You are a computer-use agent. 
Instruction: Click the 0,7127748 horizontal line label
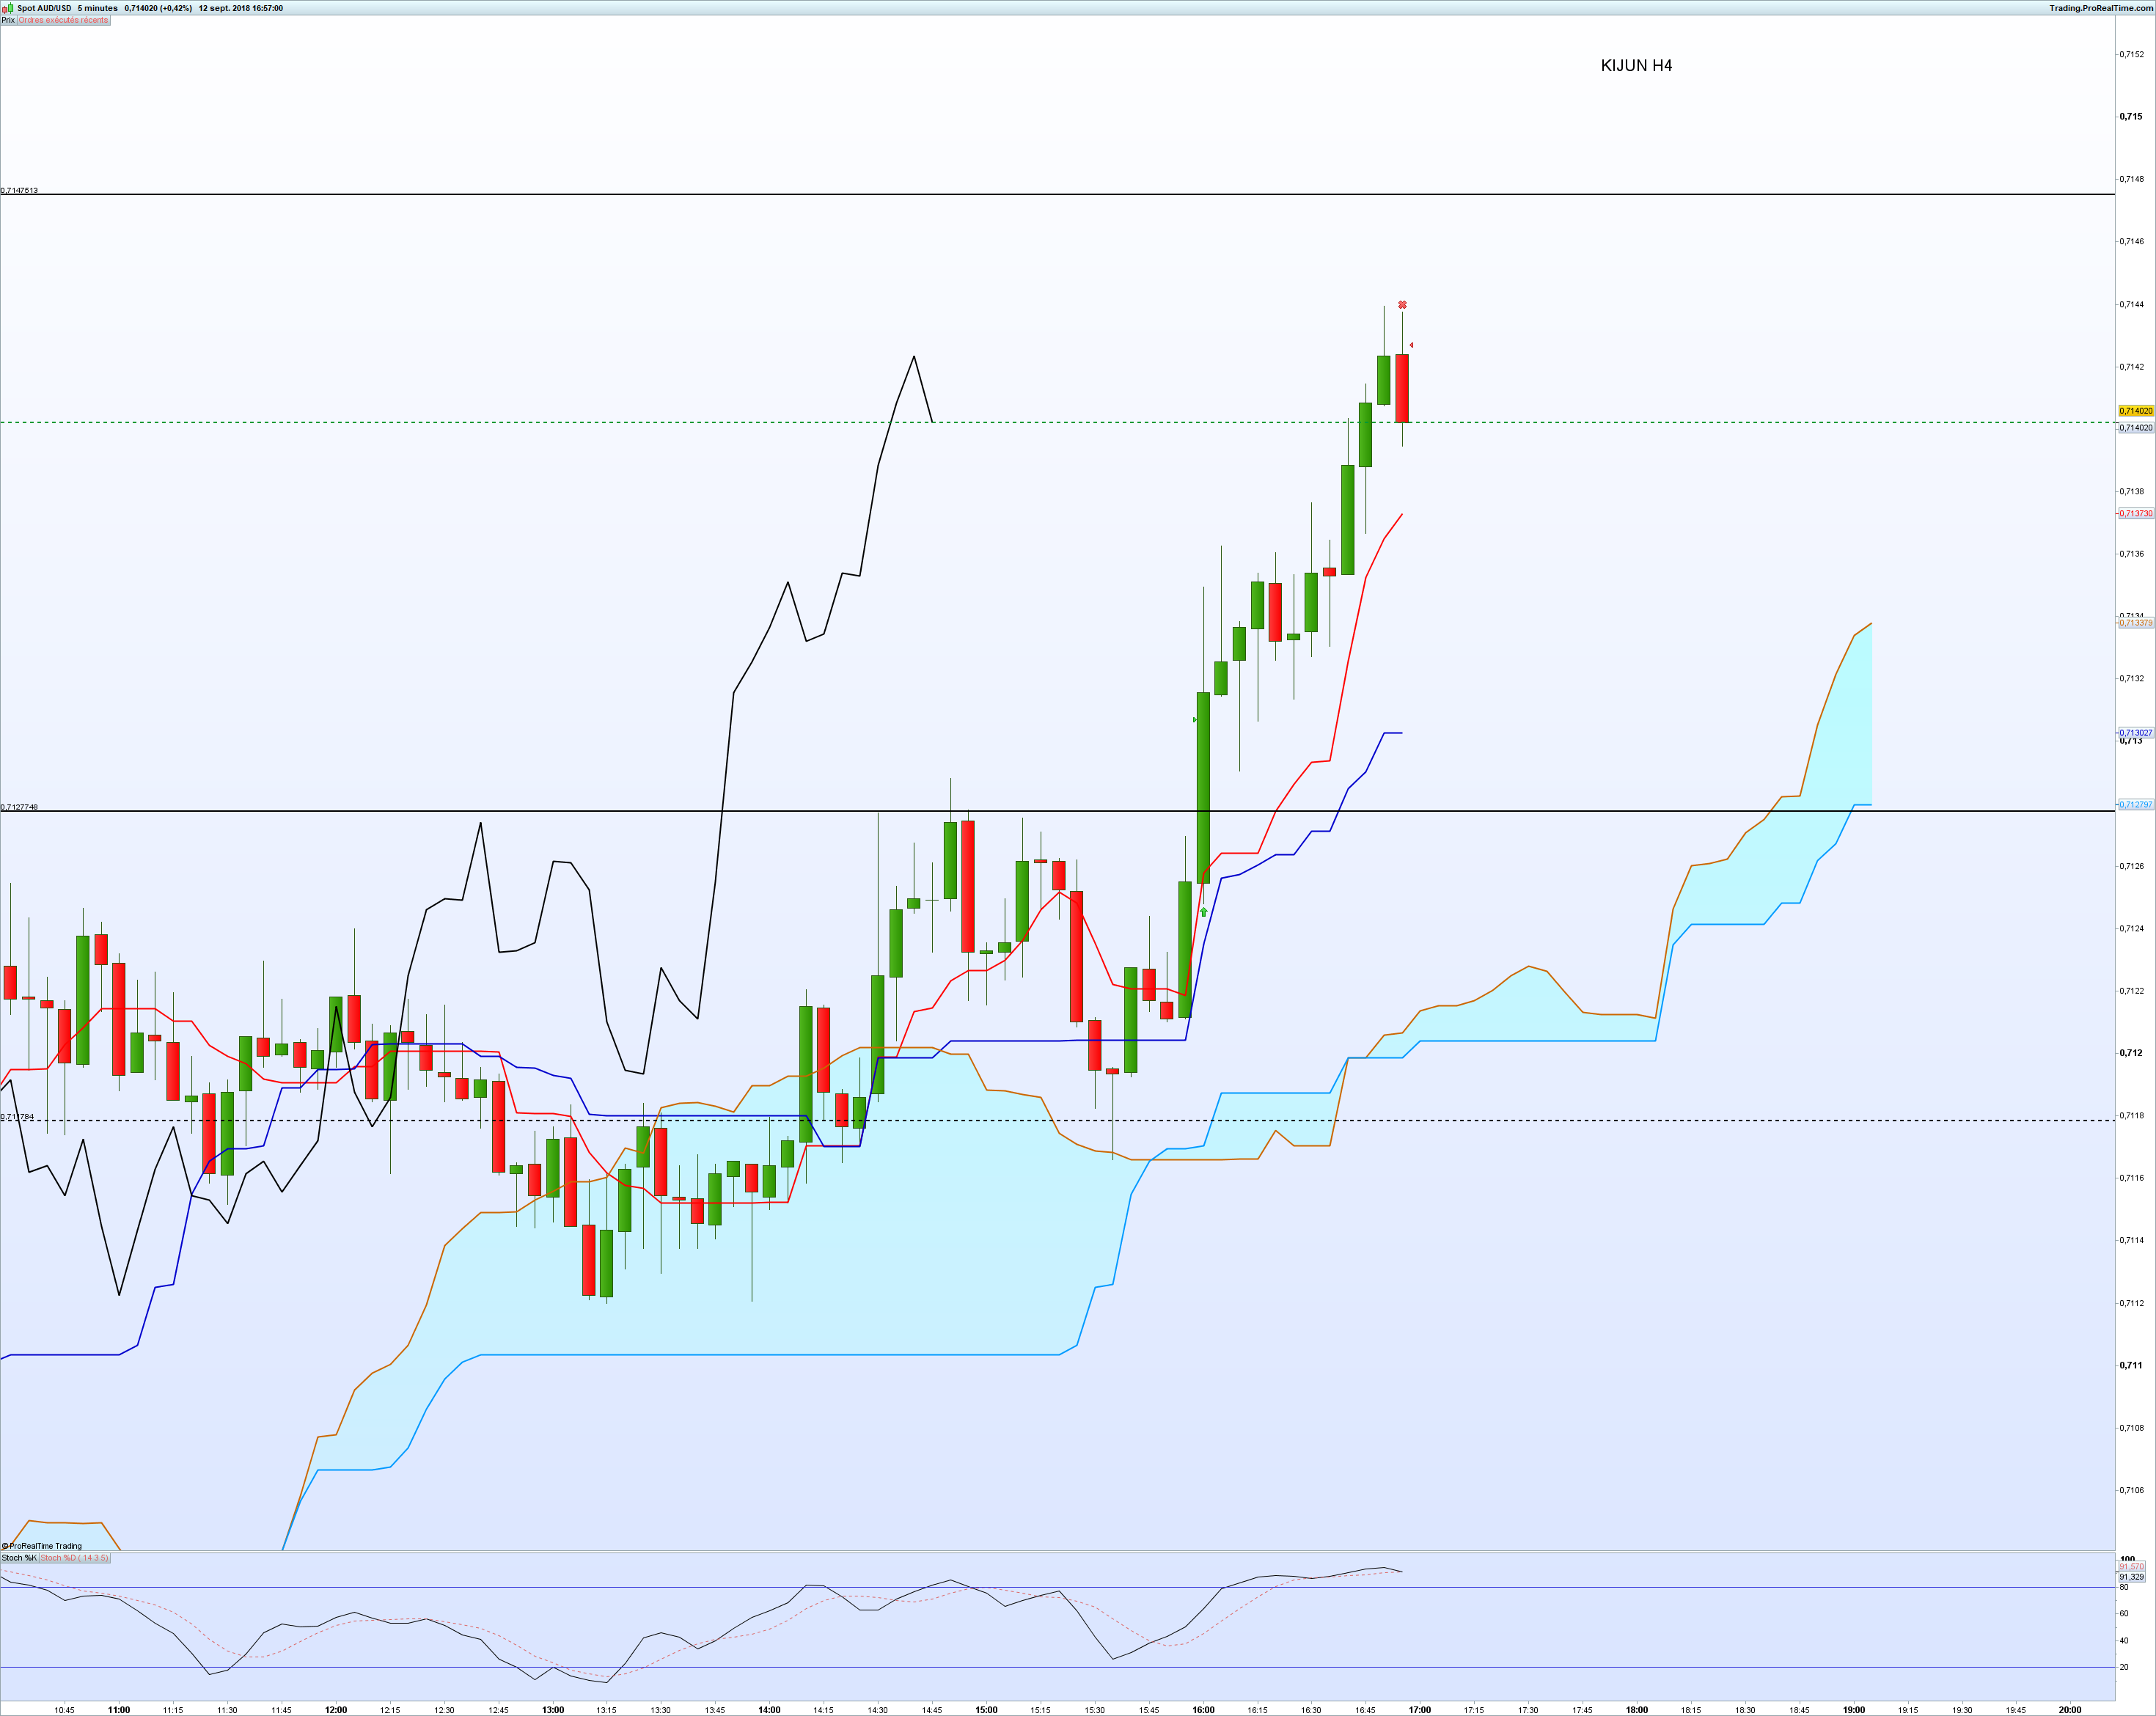click(x=19, y=807)
